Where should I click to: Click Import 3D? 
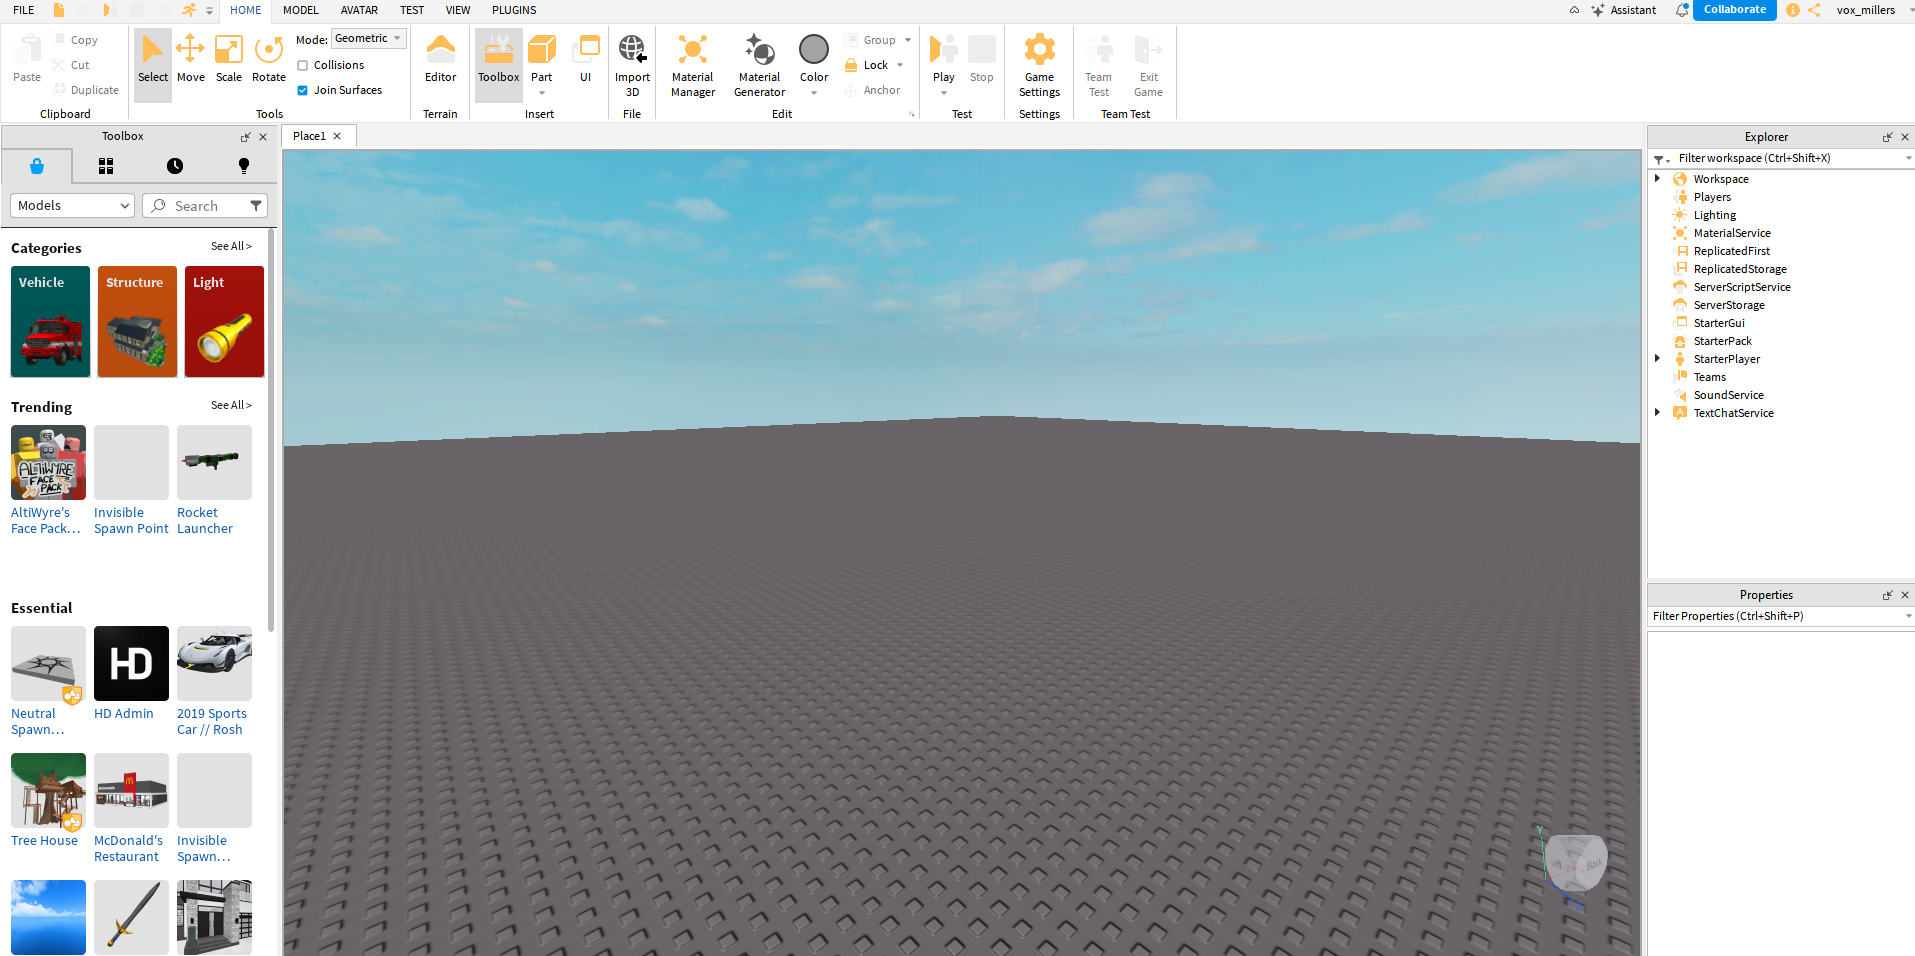[632, 65]
